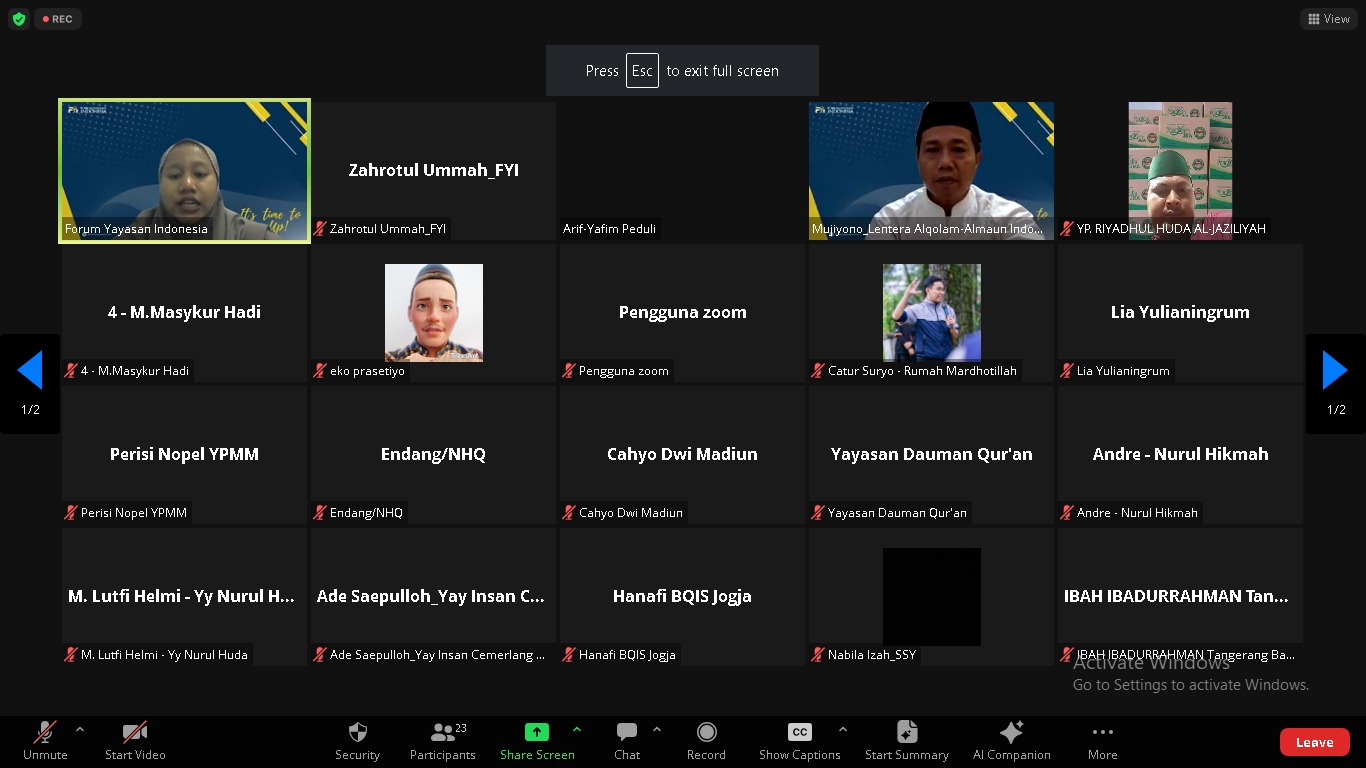Click the large Zahrotul Ummah_FYI name
The height and width of the screenshot is (768, 1366).
coord(433,170)
